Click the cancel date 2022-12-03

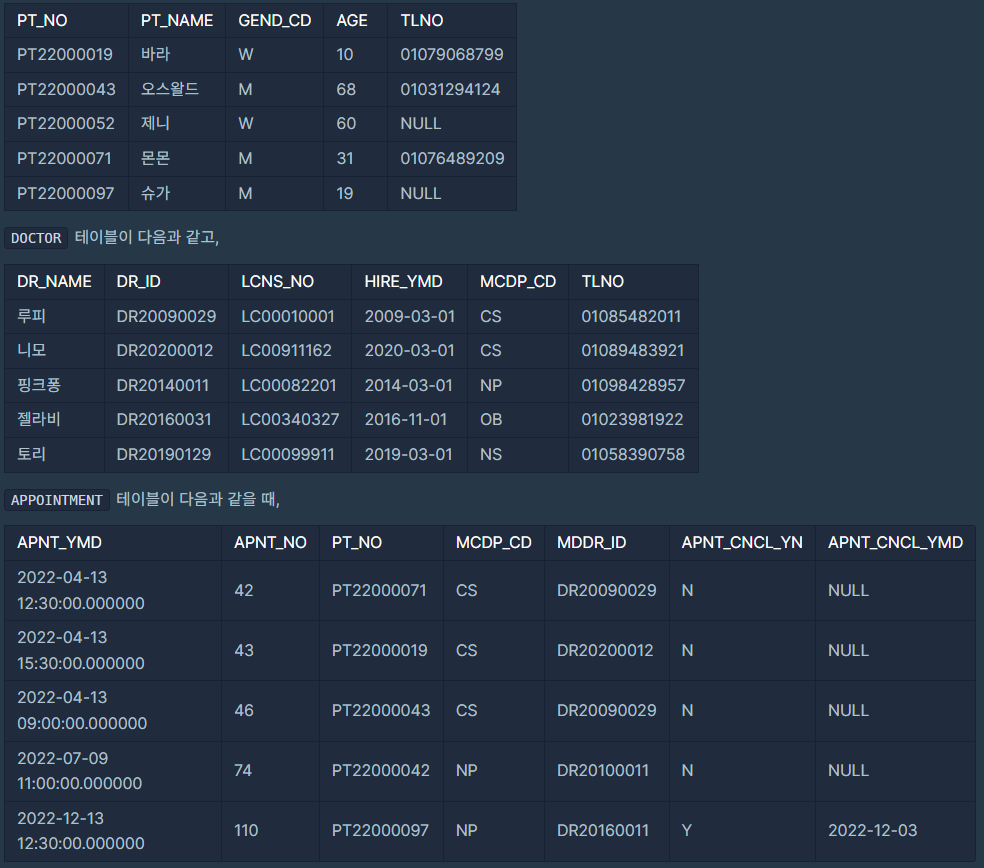[873, 830]
